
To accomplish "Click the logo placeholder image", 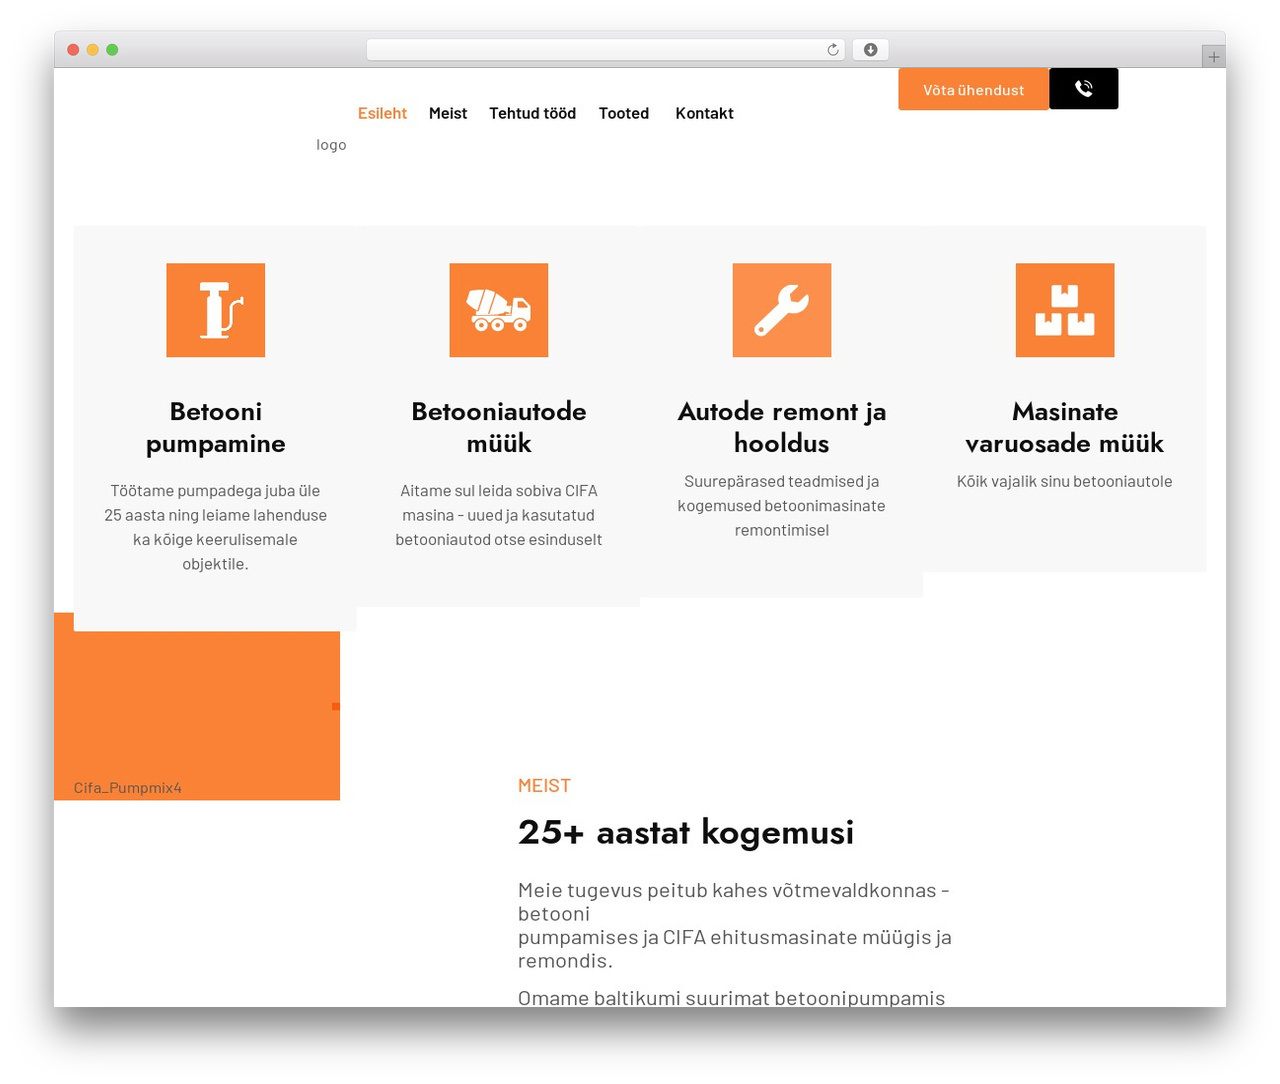I will [331, 144].
